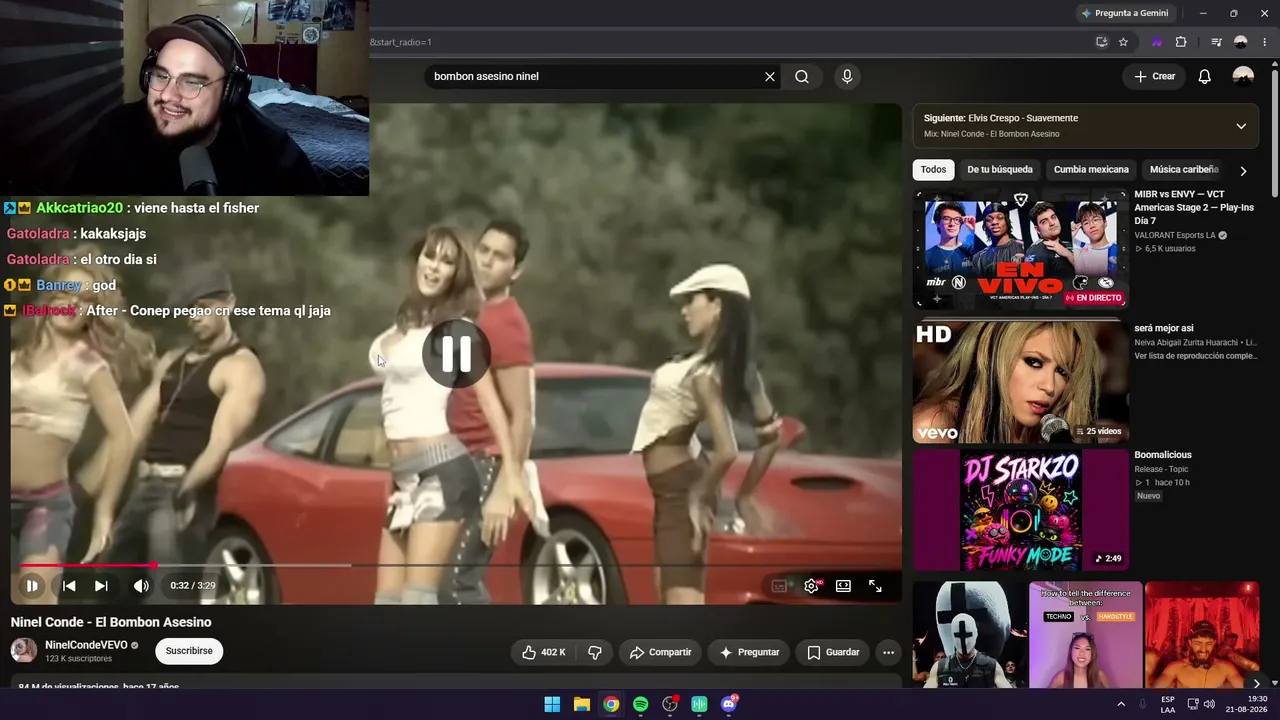Open the Boomalicious video title
The width and height of the screenshot is (1280, 720).
(x=1163, y=455)
